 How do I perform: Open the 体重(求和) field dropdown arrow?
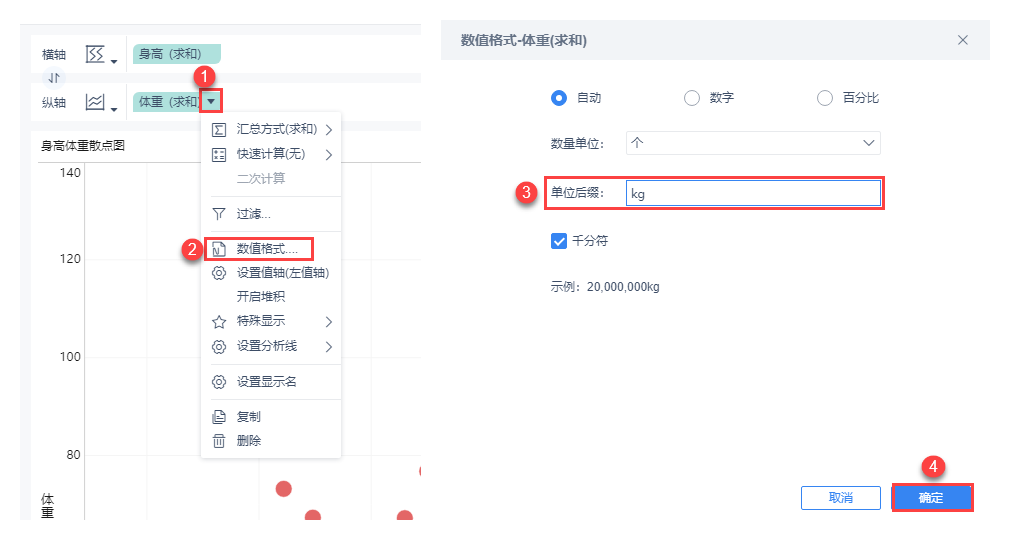point(210,101)
